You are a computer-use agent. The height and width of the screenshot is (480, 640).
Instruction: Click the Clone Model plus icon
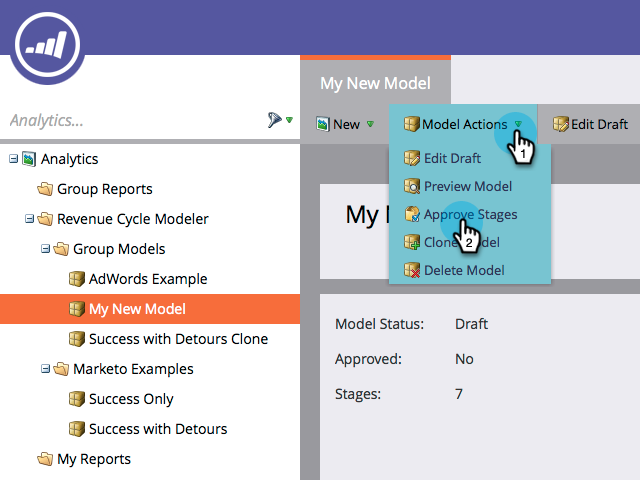tap(412, 242)
